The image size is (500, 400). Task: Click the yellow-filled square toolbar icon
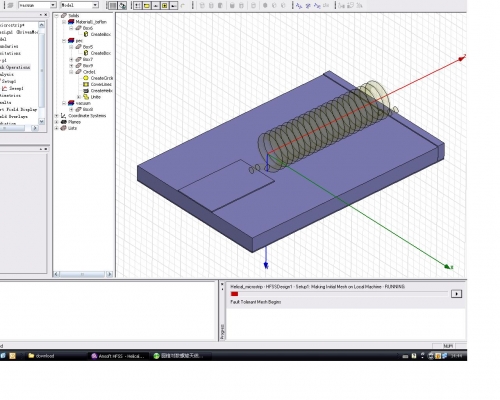165,5
